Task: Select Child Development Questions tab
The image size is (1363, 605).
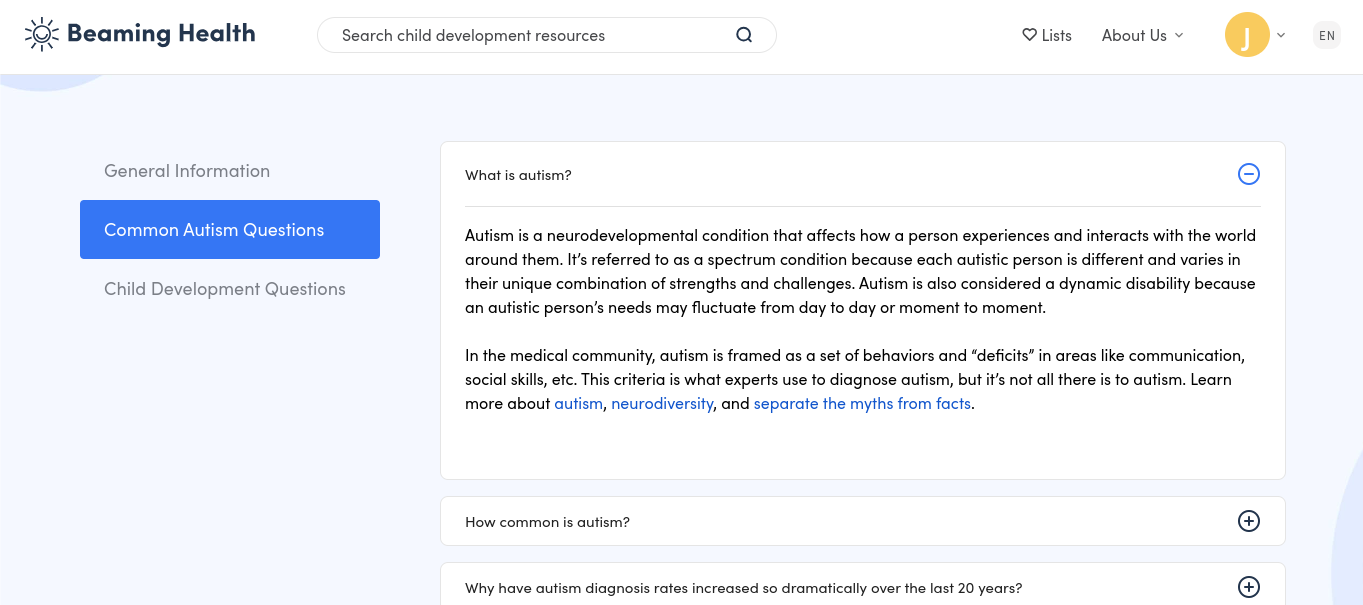Action: (225, 289)
